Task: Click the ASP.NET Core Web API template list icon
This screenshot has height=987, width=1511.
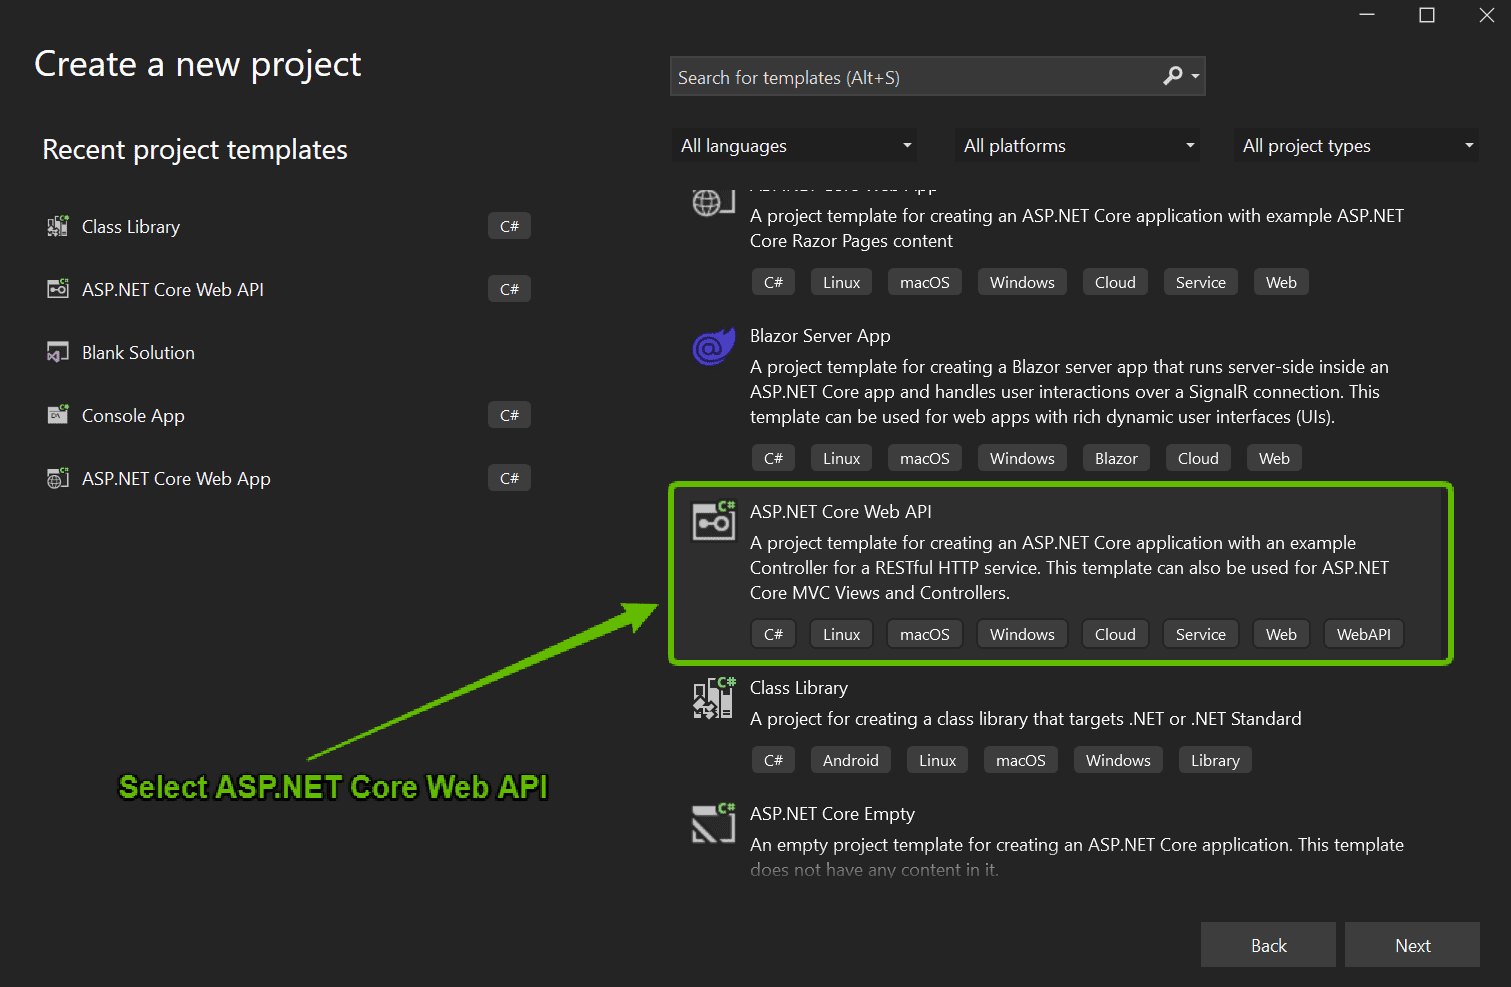Action: click(x=714, y=520)
